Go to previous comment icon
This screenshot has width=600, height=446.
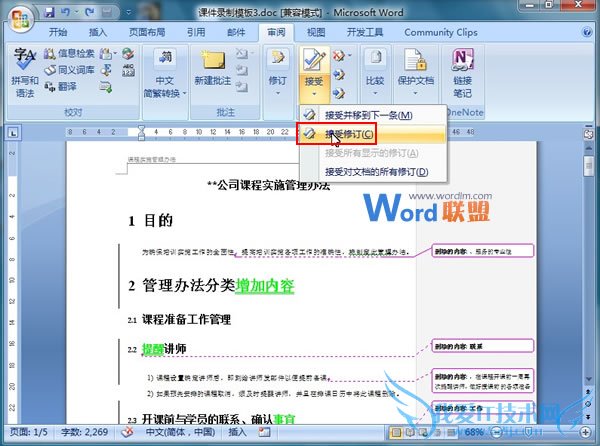click(242, 70)
